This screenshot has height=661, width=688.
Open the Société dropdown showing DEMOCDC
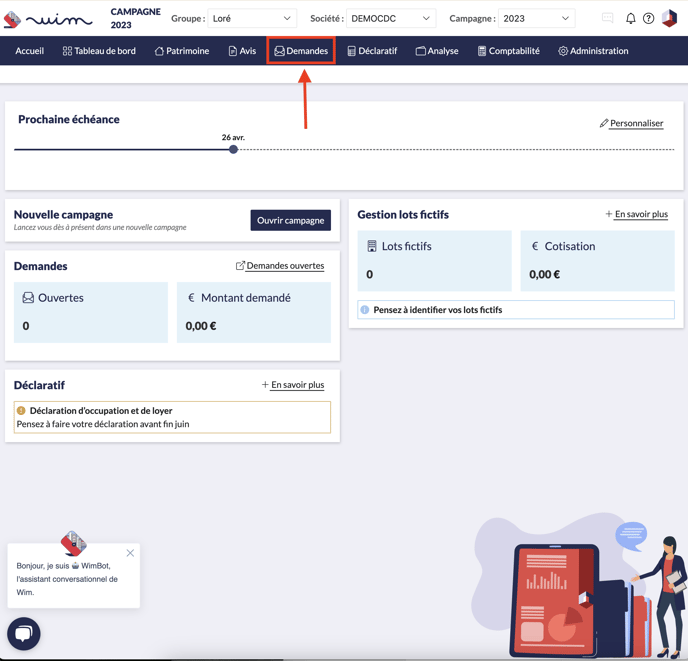pos(390,19)
